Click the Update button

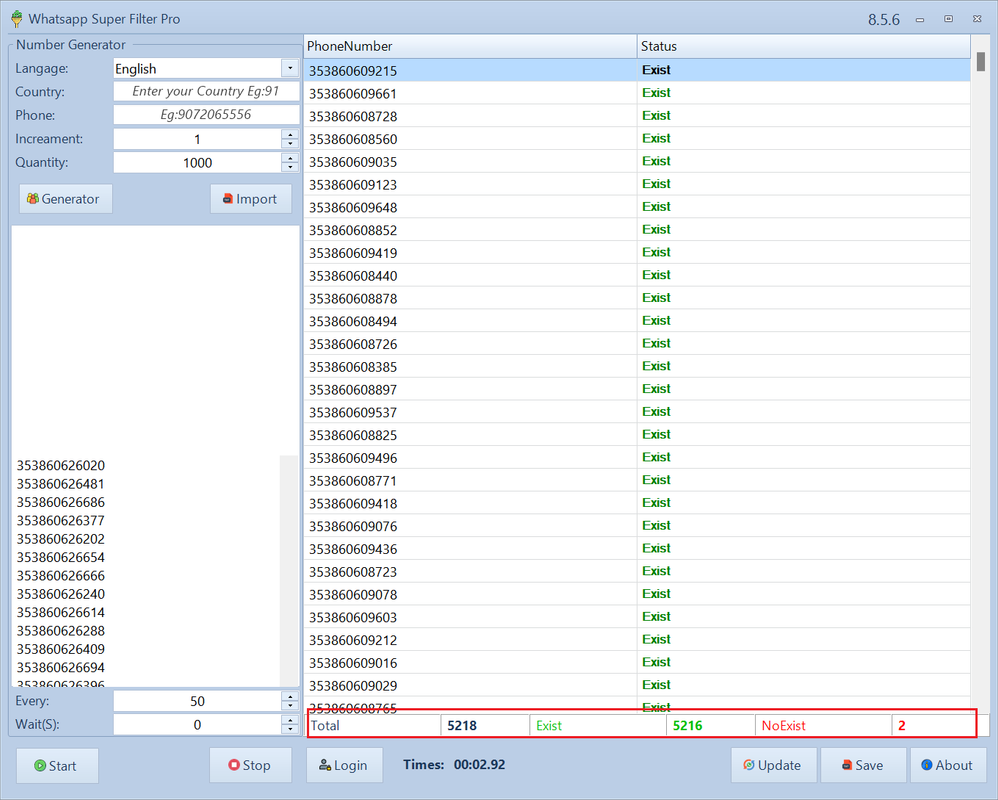coord(773,765)
